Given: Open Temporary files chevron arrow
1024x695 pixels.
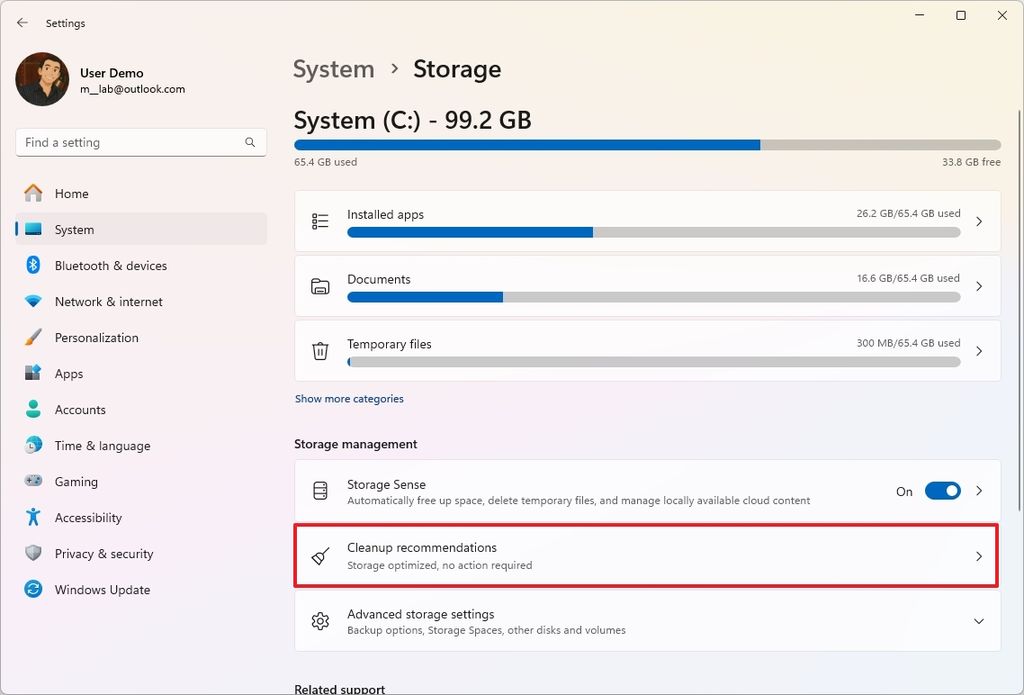Looking at the screenshot, I should click(979, 351).
